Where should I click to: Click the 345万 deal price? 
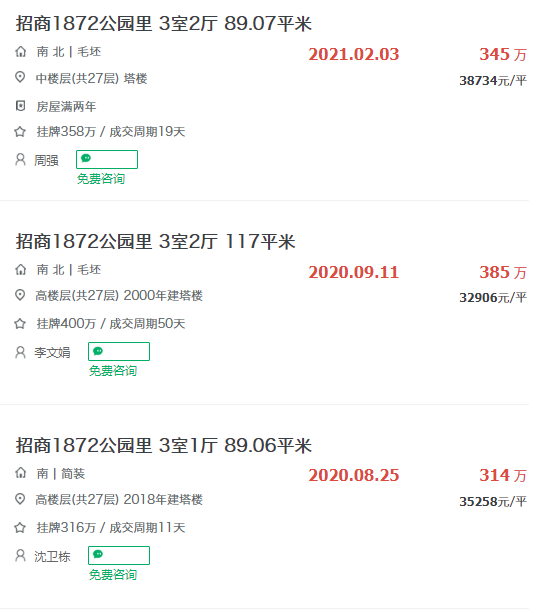click(x=503, y=54)
